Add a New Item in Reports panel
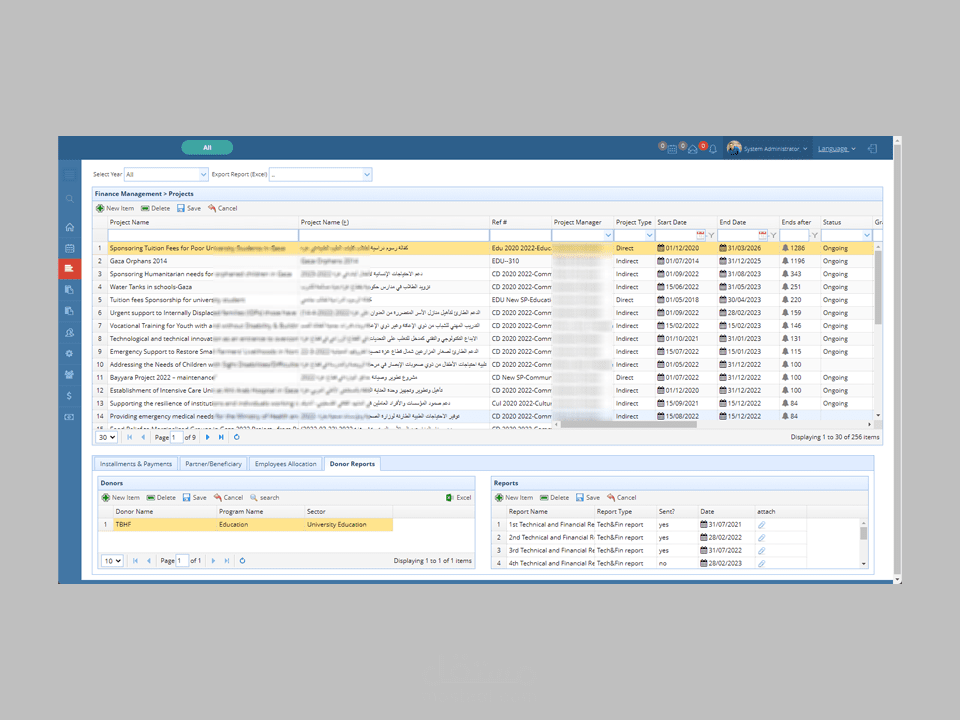This screenshot has width=960, height=720. point(514,498)
